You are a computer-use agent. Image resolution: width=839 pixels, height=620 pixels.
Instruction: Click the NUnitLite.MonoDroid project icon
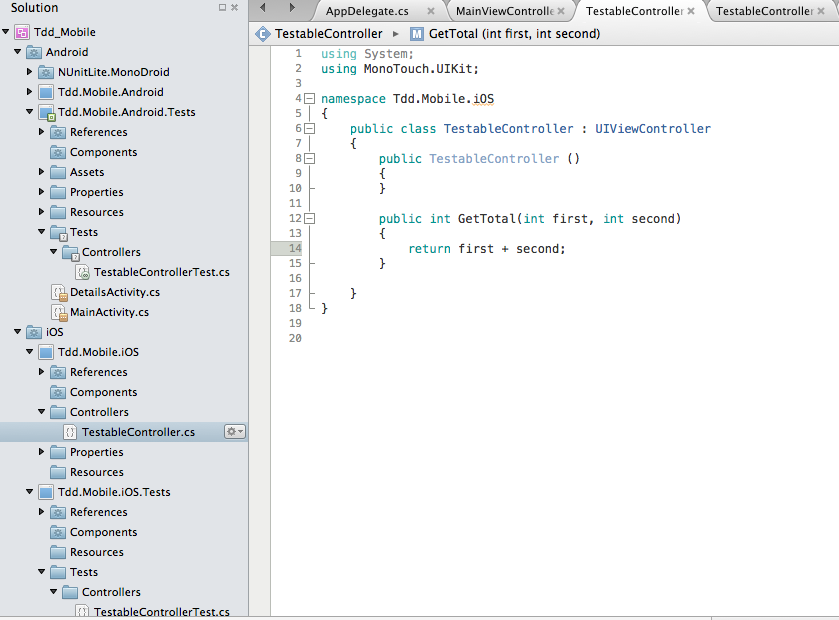(x=46, y=72)
